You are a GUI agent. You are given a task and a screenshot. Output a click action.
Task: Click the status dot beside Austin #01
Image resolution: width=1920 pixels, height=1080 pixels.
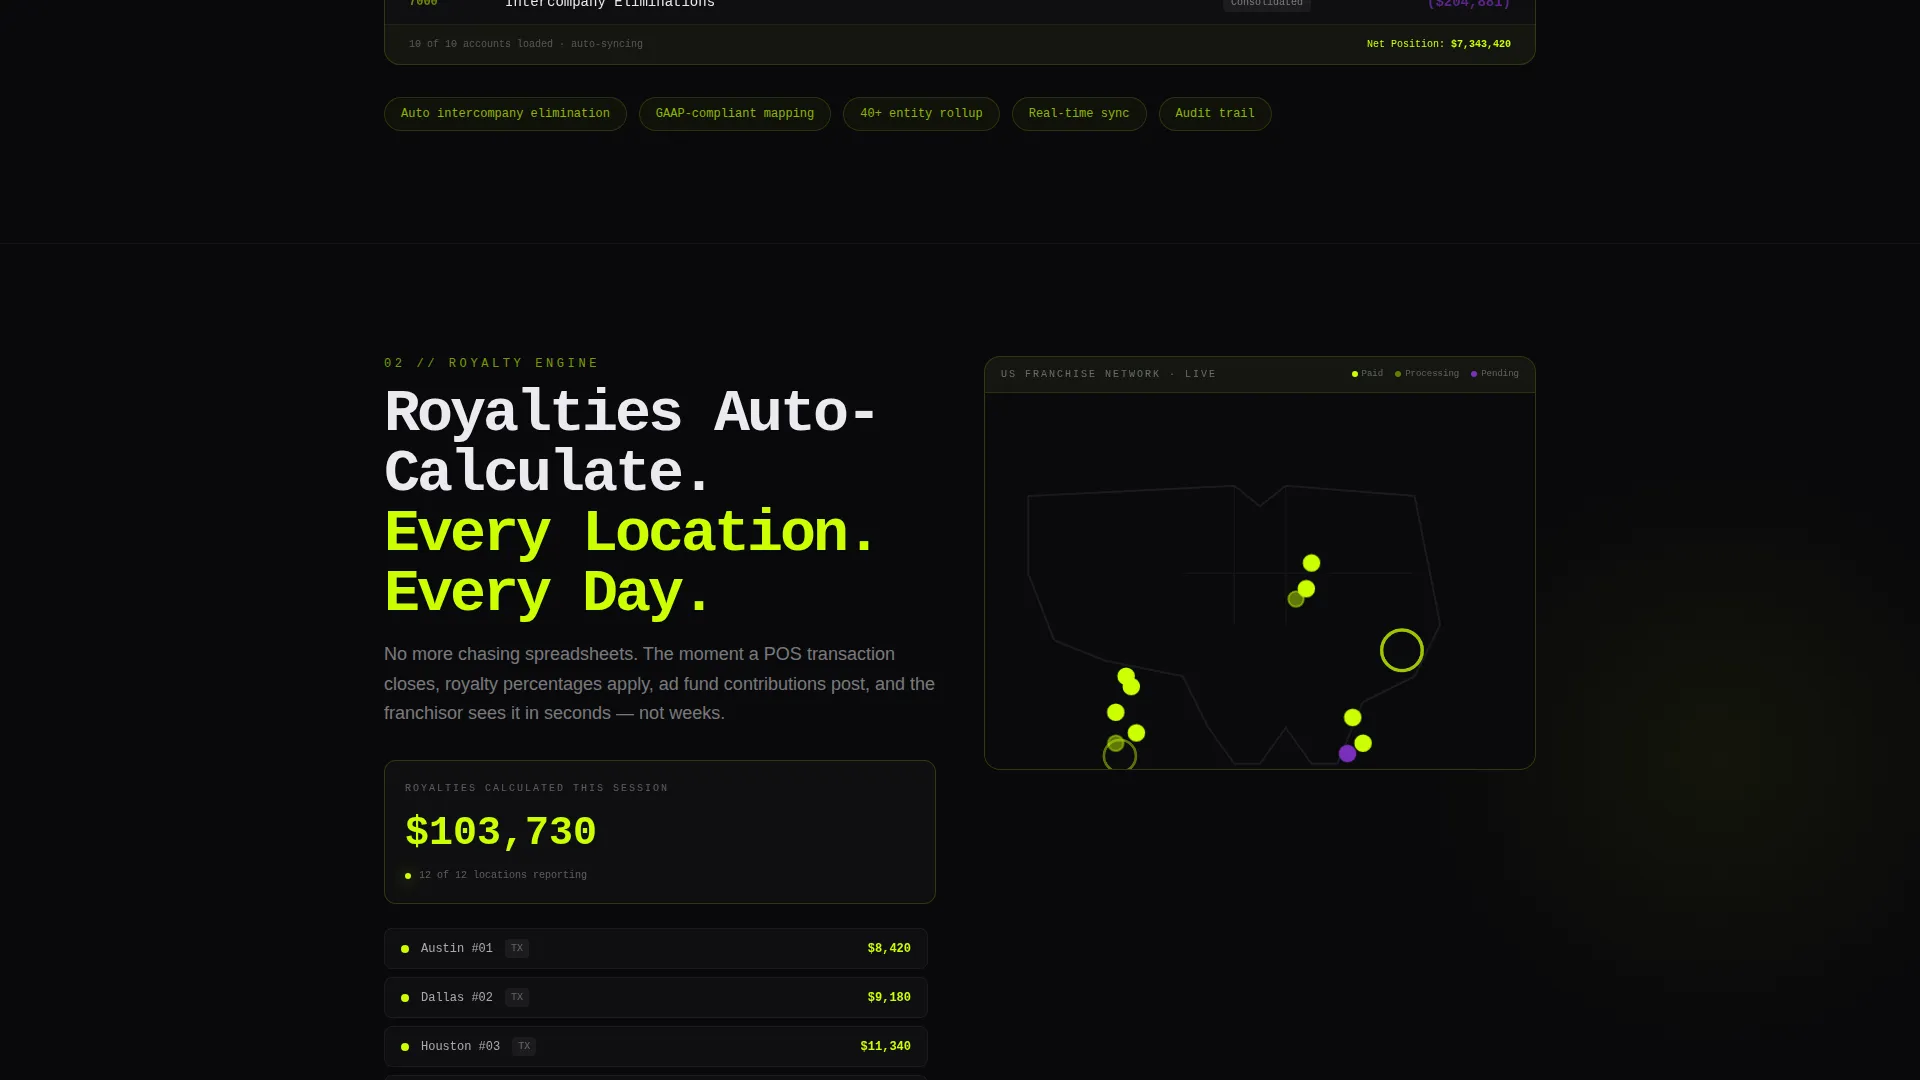click(x=405, y=949)
